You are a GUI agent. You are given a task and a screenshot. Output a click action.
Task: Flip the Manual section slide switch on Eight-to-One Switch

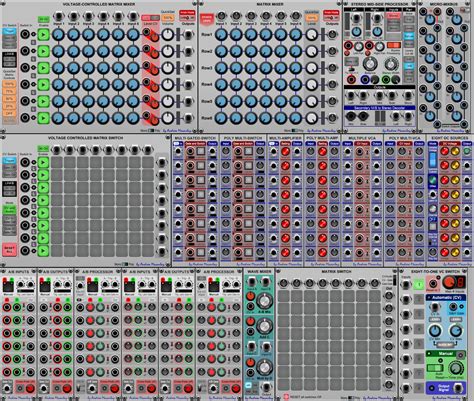coord(435,368)
